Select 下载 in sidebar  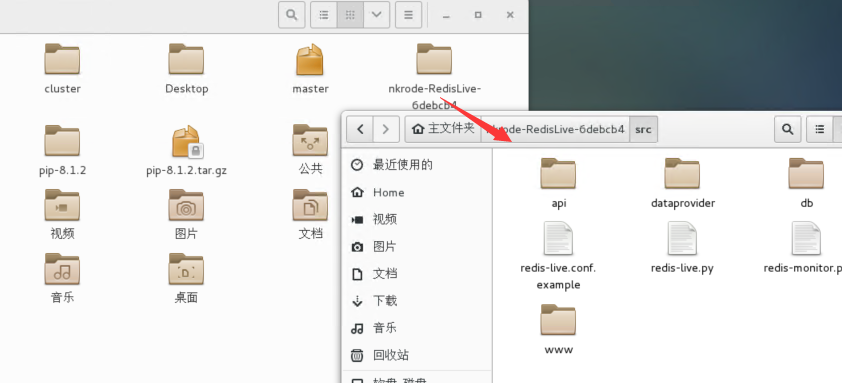[417, 301]
